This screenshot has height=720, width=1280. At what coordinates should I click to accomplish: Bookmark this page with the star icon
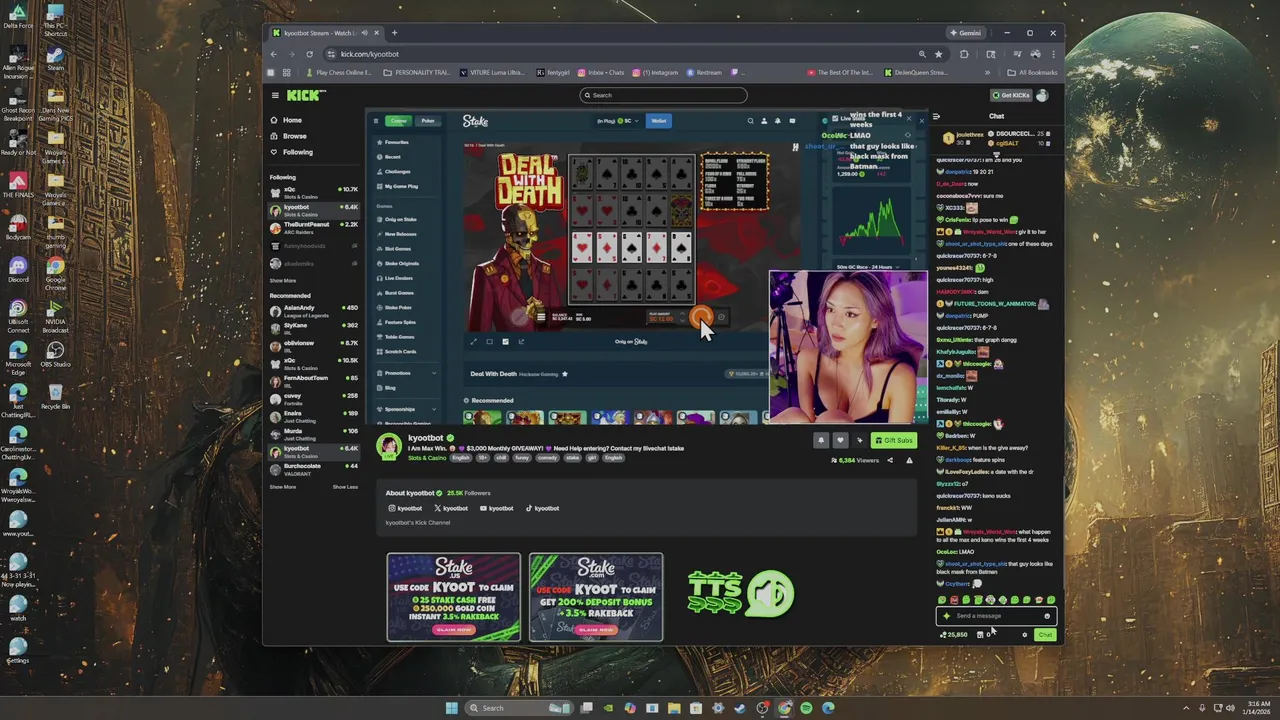tap(938, 54)
